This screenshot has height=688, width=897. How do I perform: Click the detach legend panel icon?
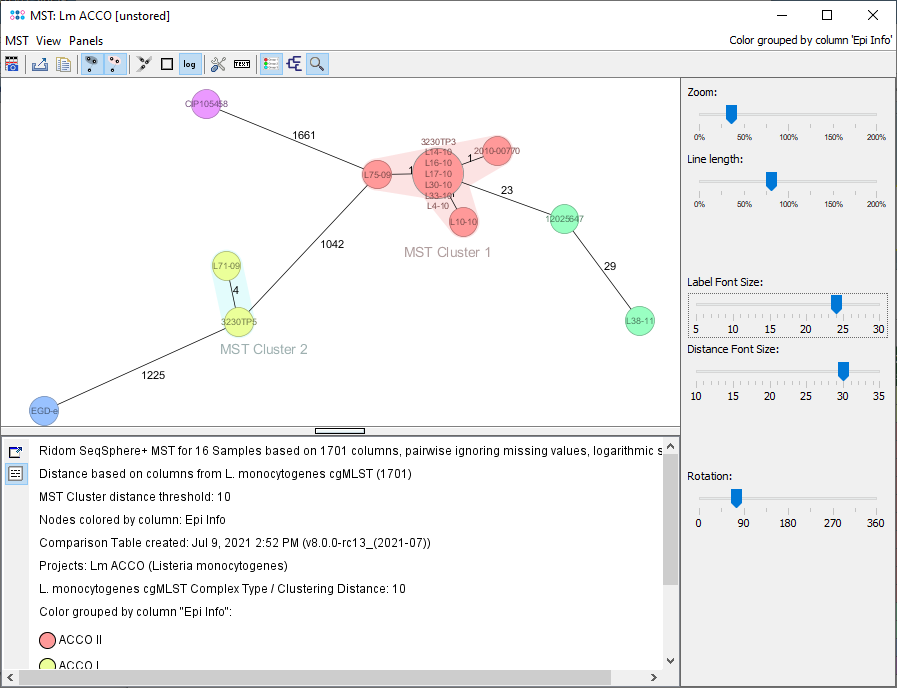(x=15, y=452)
